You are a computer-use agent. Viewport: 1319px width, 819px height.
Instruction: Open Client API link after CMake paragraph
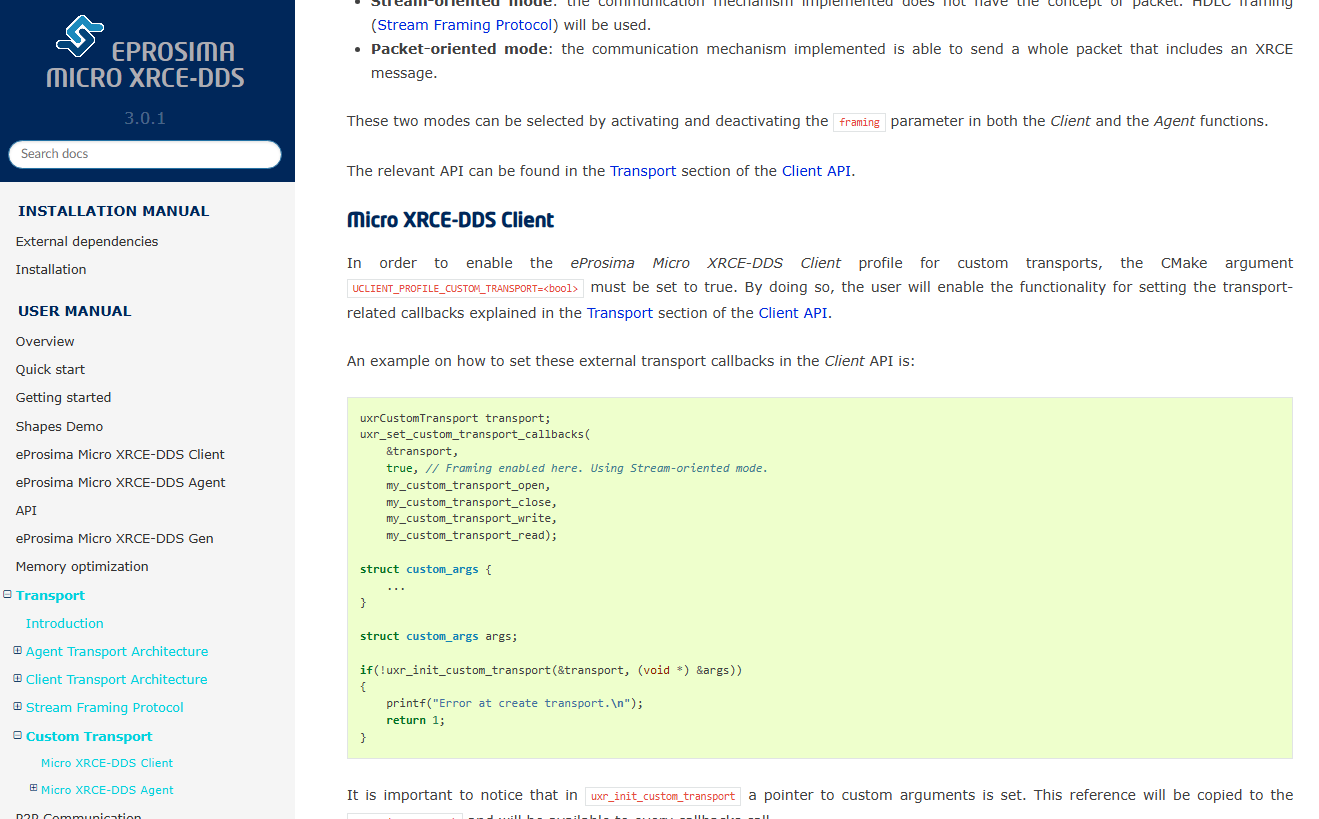coord(792,313)
